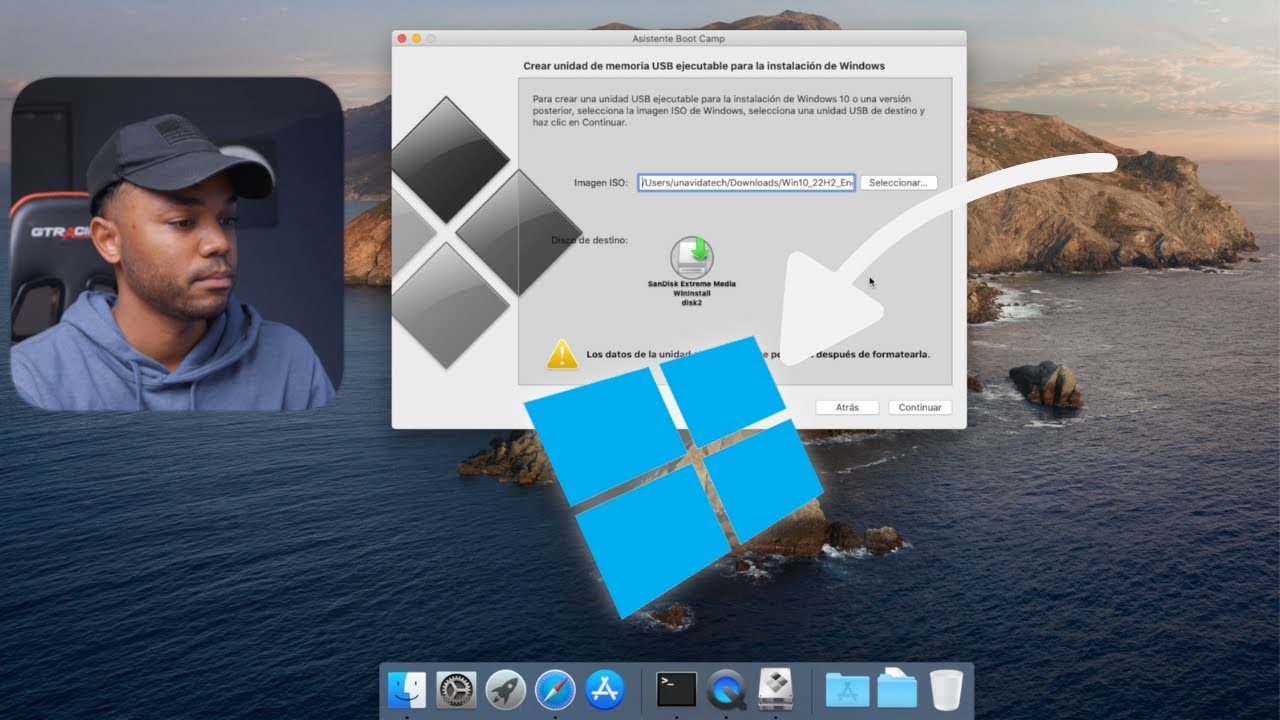The width and height of the screenshot is (1280, 720).
Task: Click the 'disk2' identifier text
Action: click(x=692, y=303)
